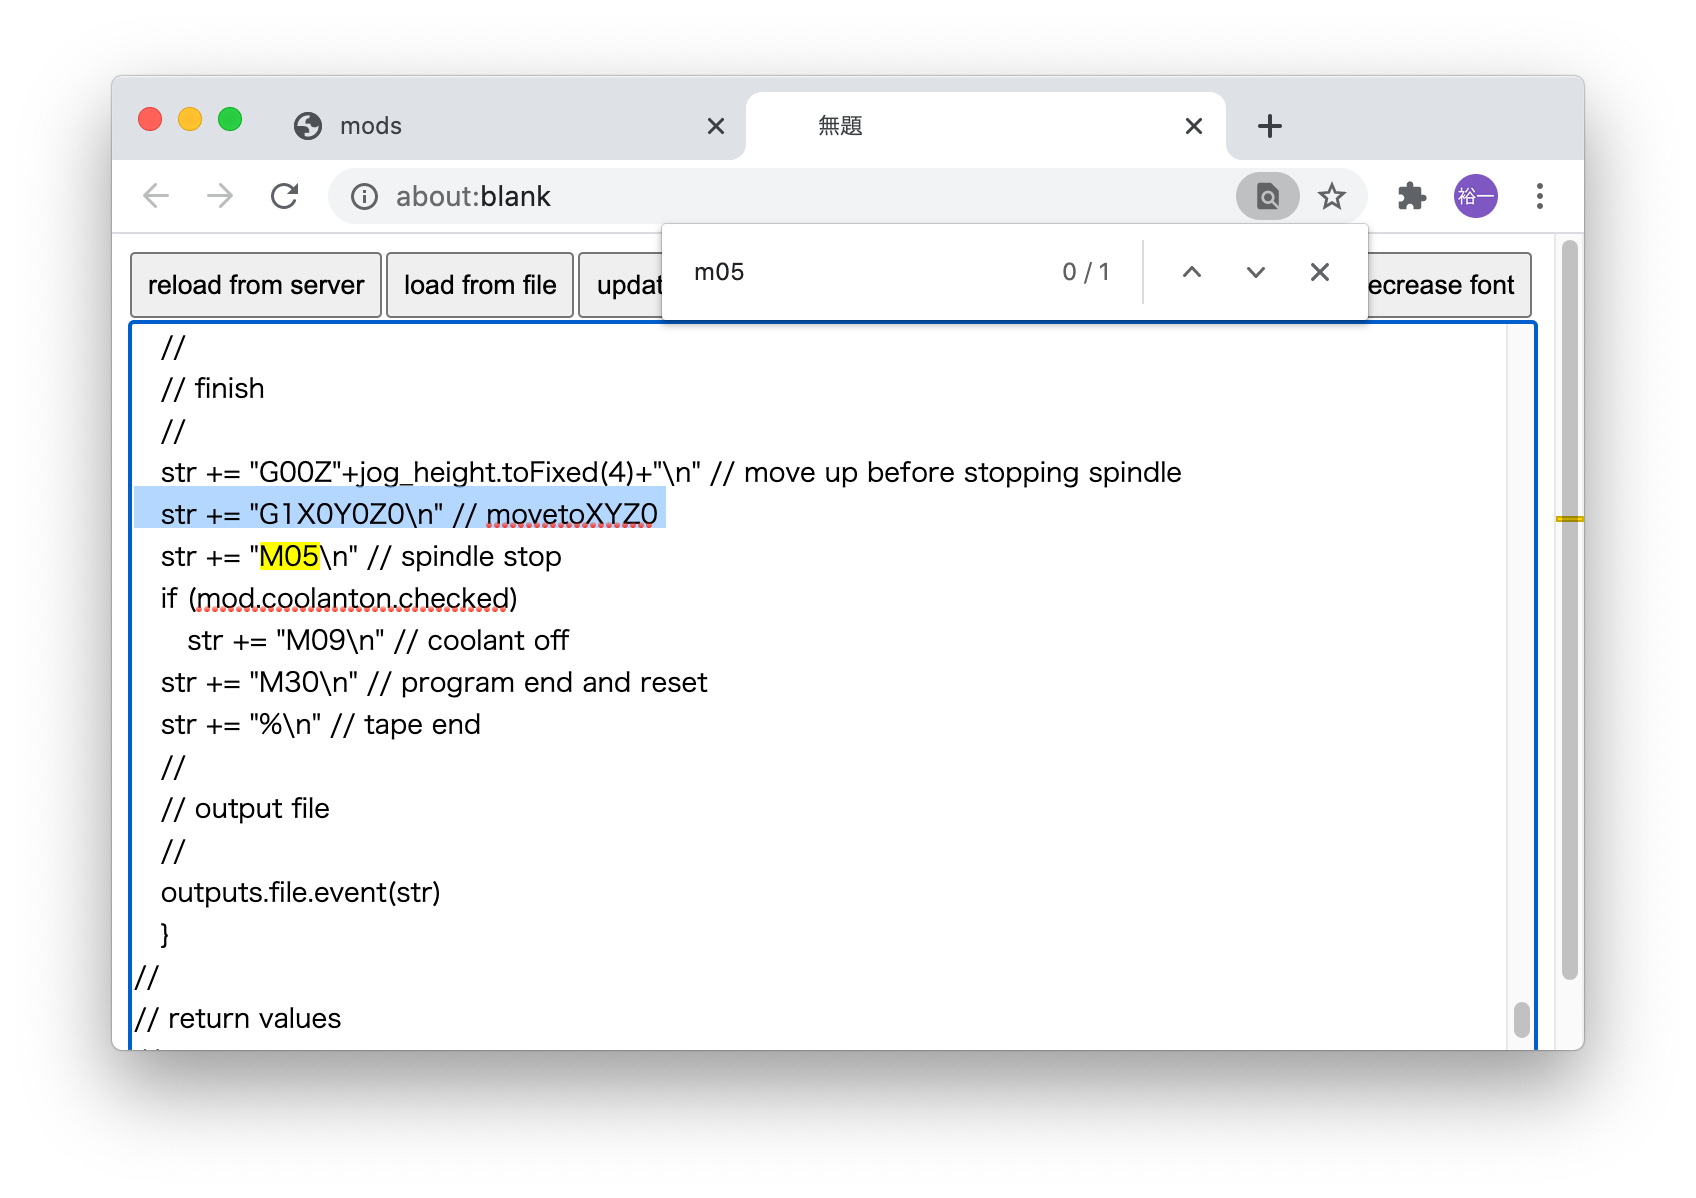This screenshot has height=1198, width=1696.
Task: Open the Chrome three-dot menu
Action: click(x=1539, y=196)
